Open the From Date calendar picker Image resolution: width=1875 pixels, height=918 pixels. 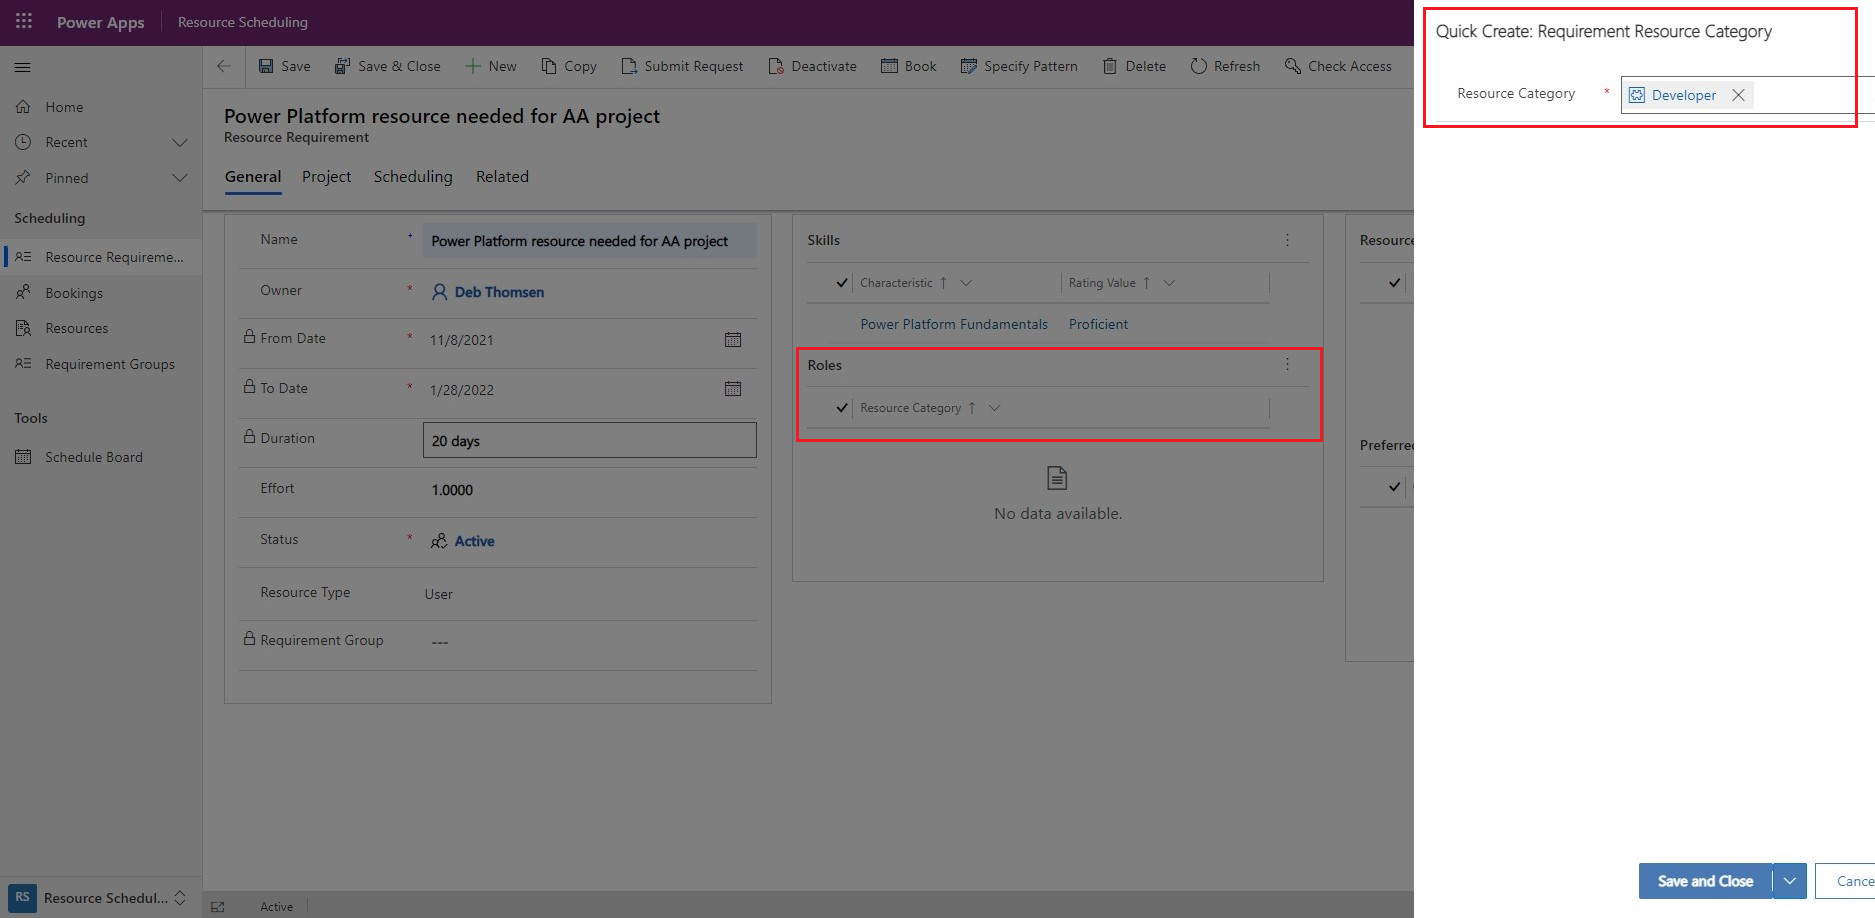click(x=733, y=340)
